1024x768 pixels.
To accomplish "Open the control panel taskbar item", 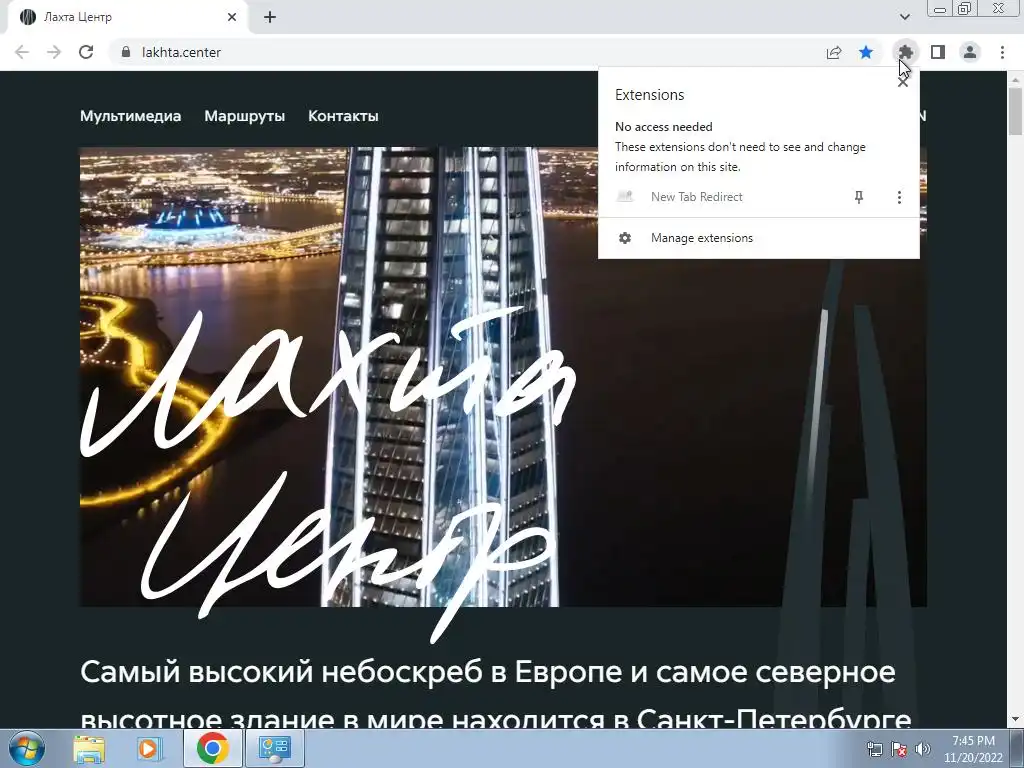I will pos(274,748).
